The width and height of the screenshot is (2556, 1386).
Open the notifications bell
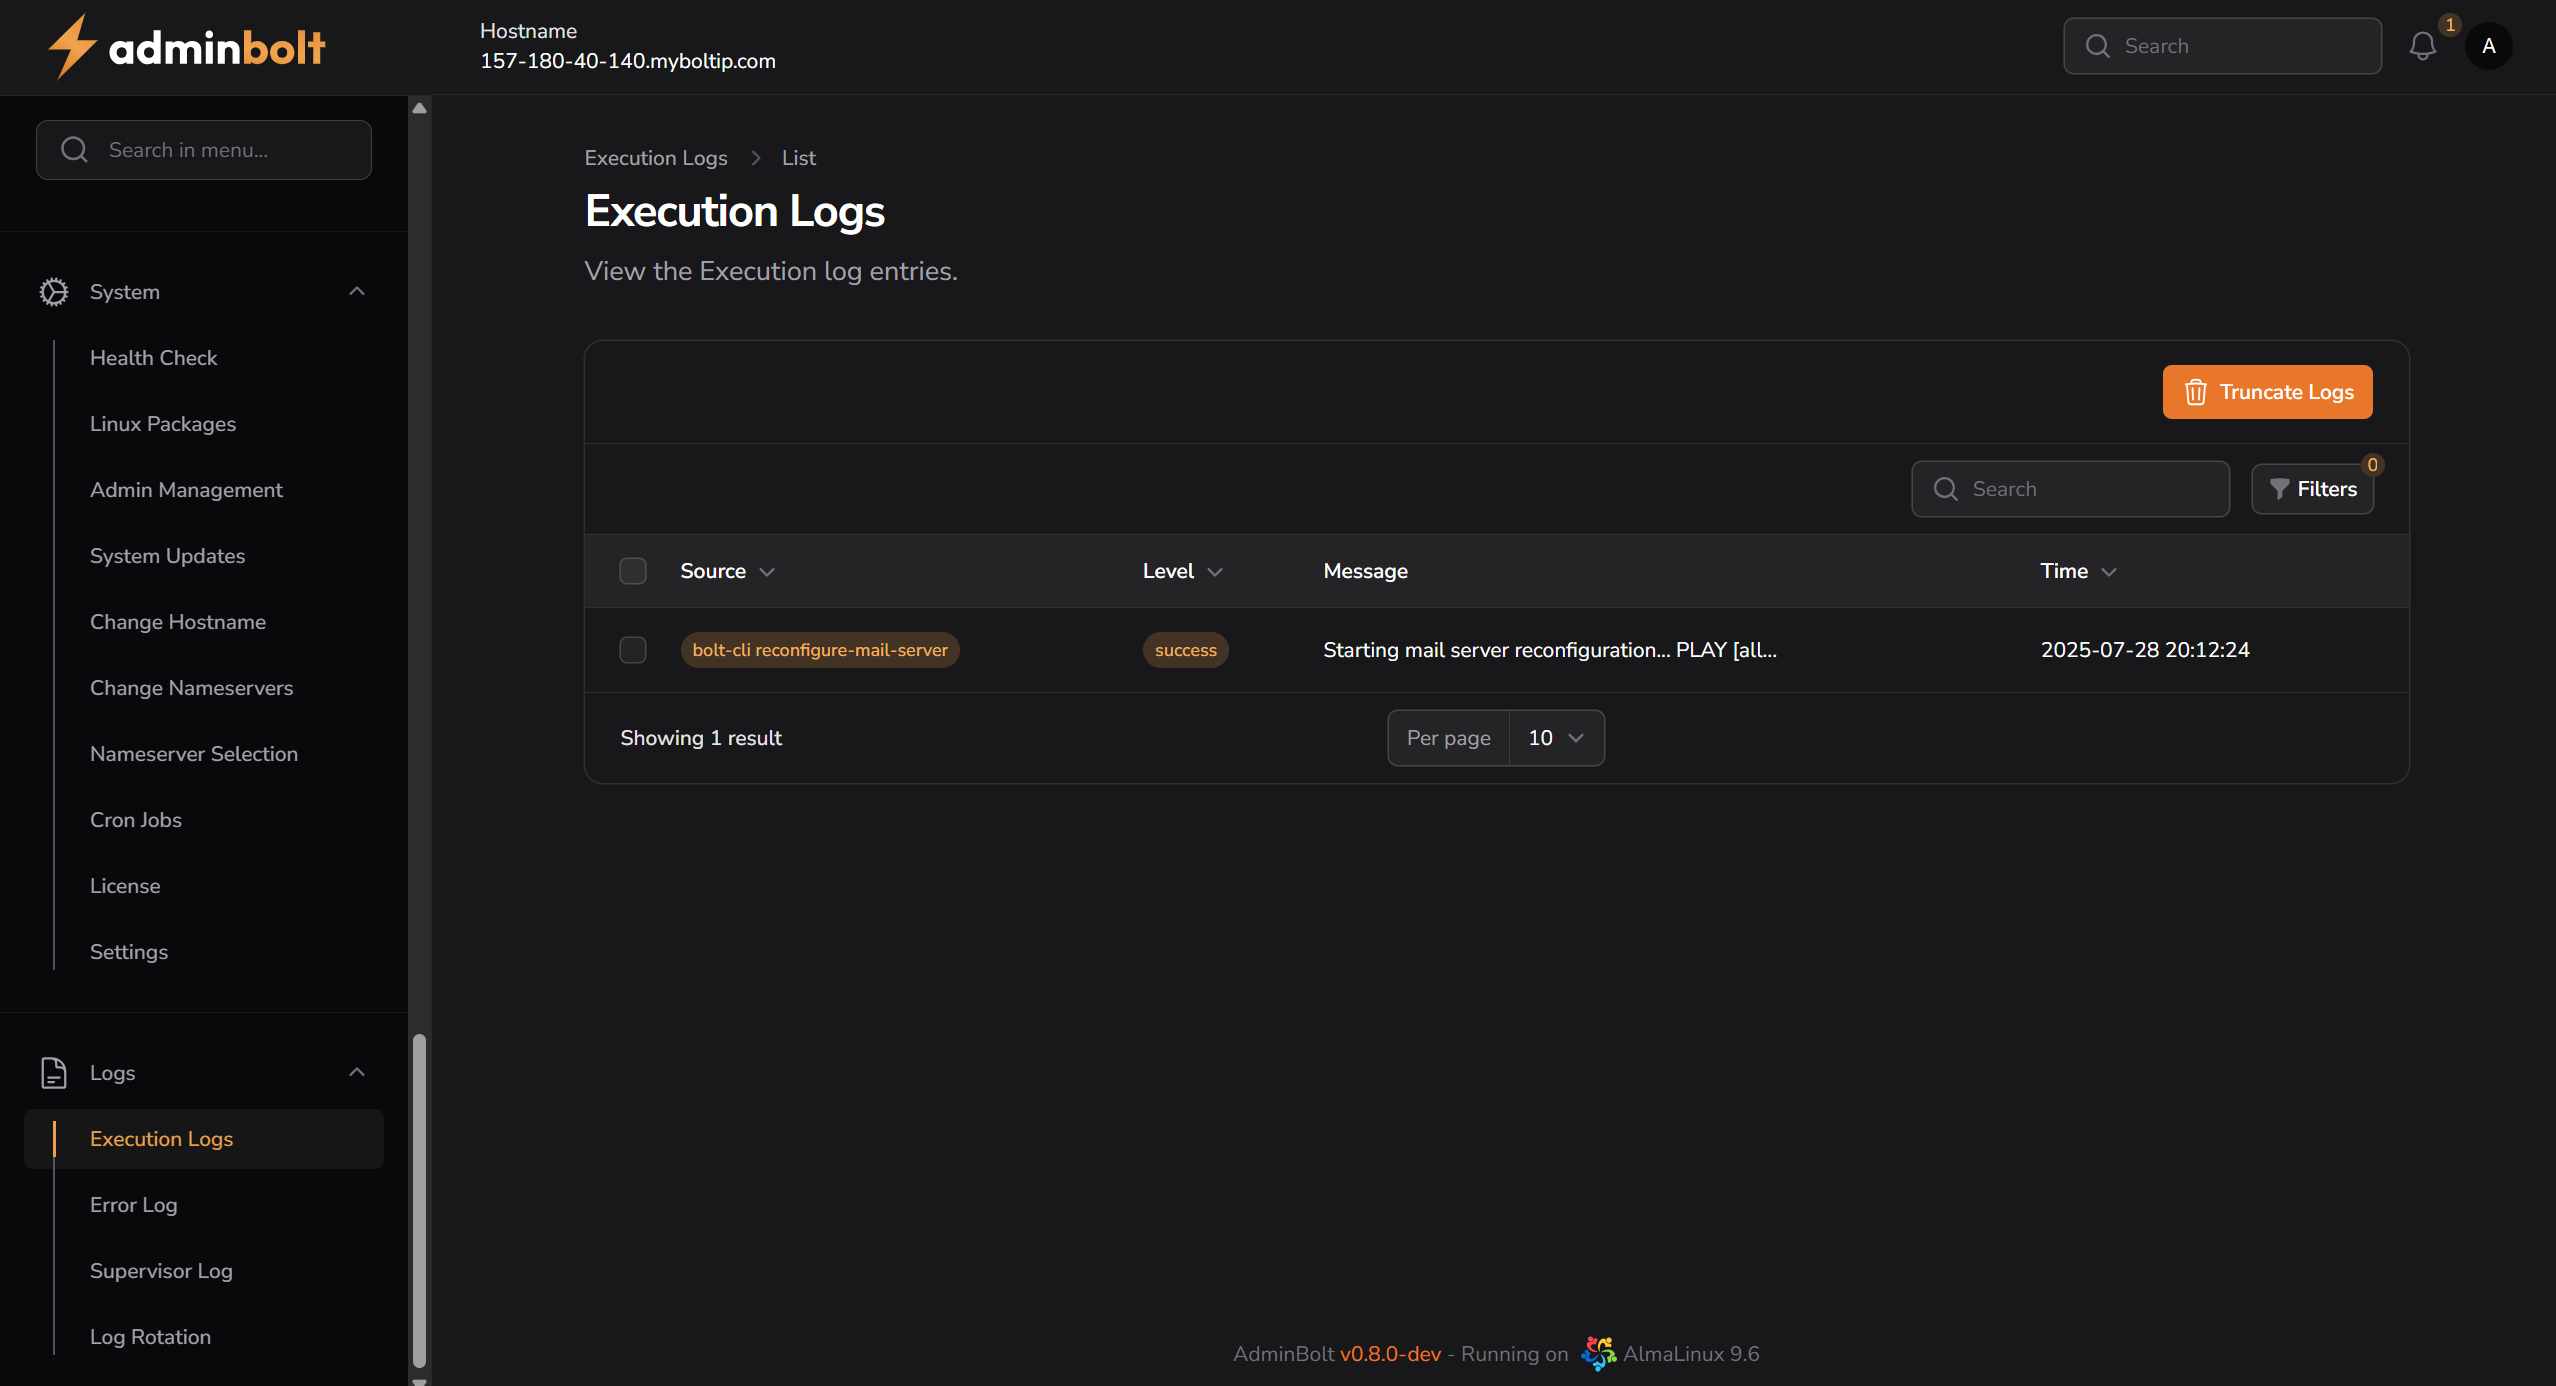[2423, 46]
